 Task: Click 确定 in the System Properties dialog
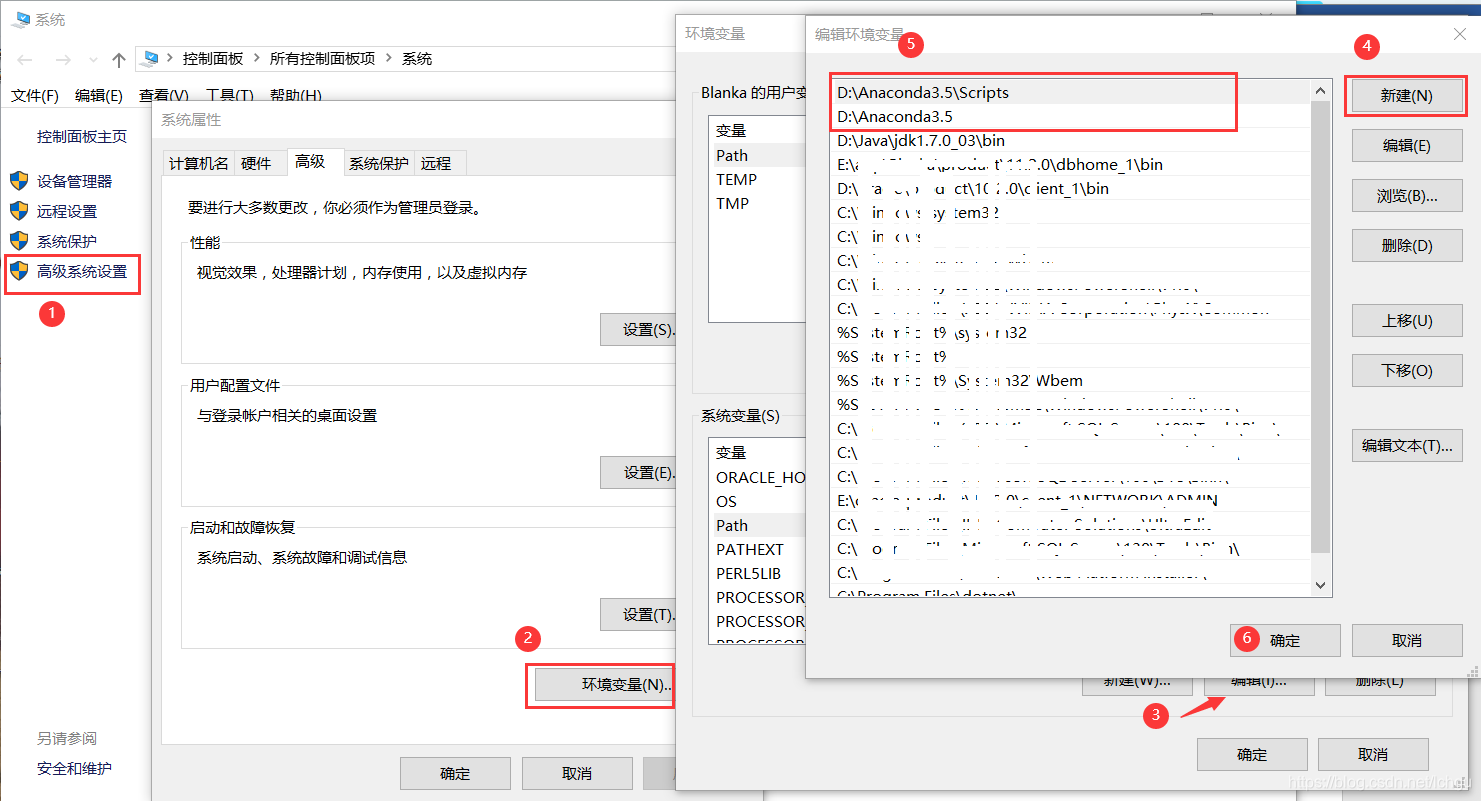point(455,773)
